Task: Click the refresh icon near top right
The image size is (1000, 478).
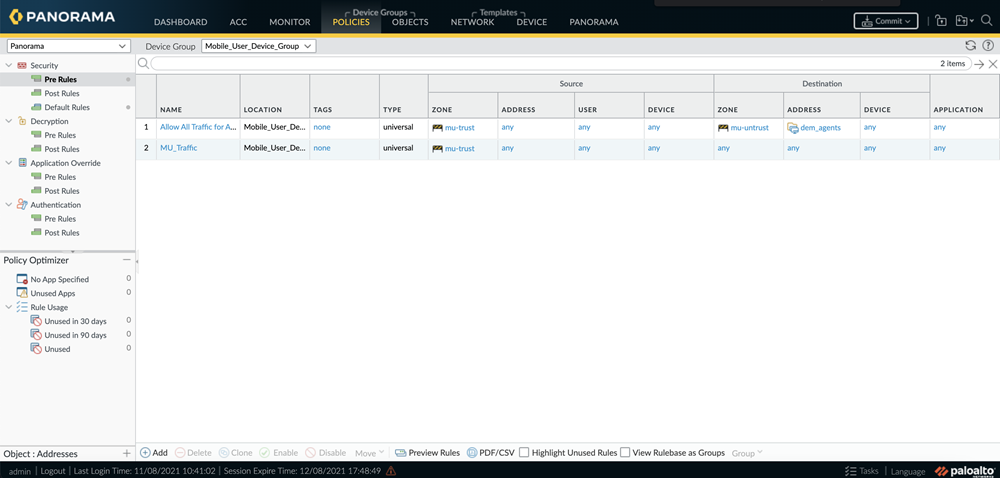Action: pos(970,46)
